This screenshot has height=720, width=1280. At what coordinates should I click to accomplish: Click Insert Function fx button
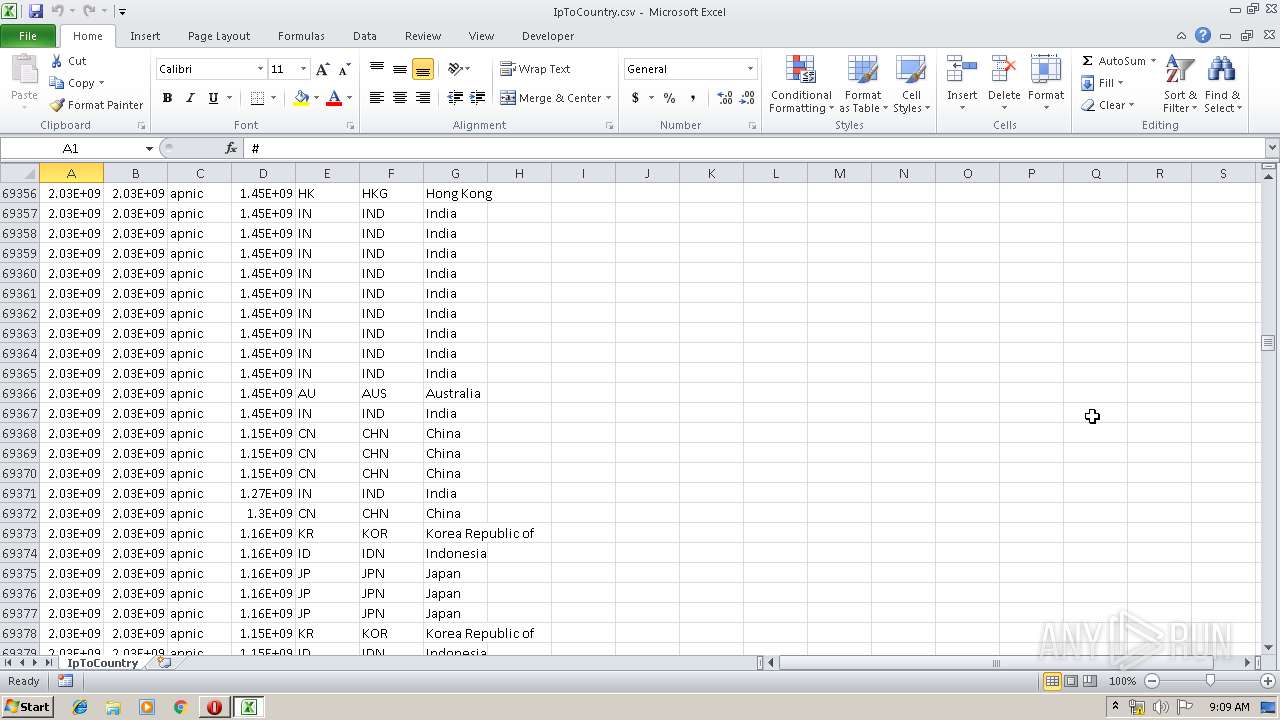(x=231, y=148)
